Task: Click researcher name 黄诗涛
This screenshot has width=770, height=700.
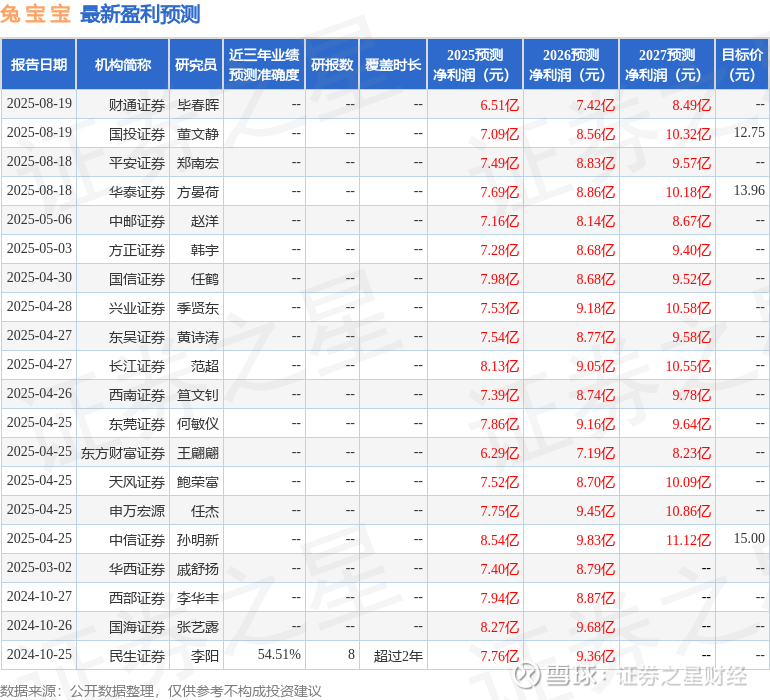Action: tap(198, 337)
